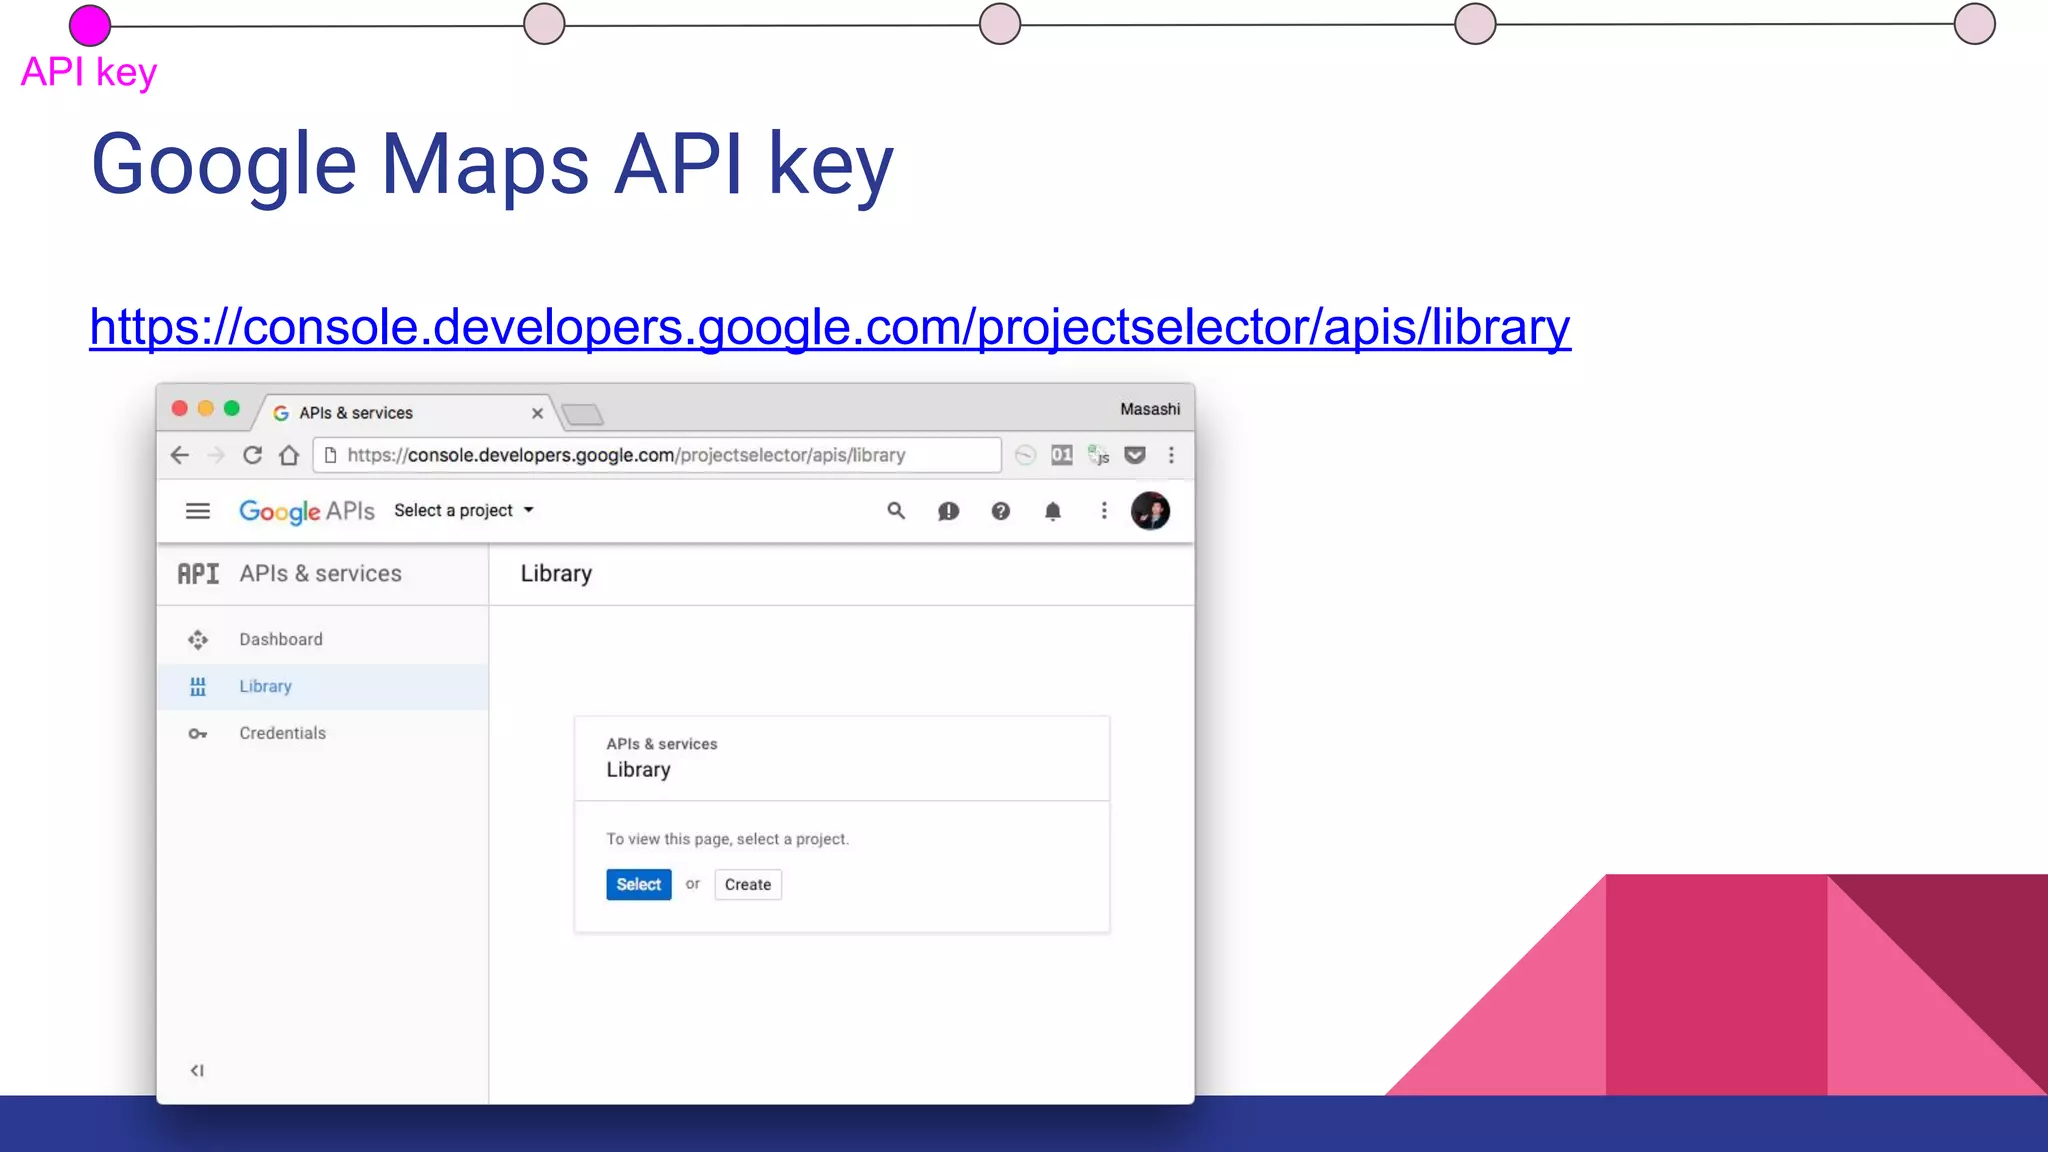Open Credentials in the sidebar
Viewport: 2048px width, 1152px height.
322,733
